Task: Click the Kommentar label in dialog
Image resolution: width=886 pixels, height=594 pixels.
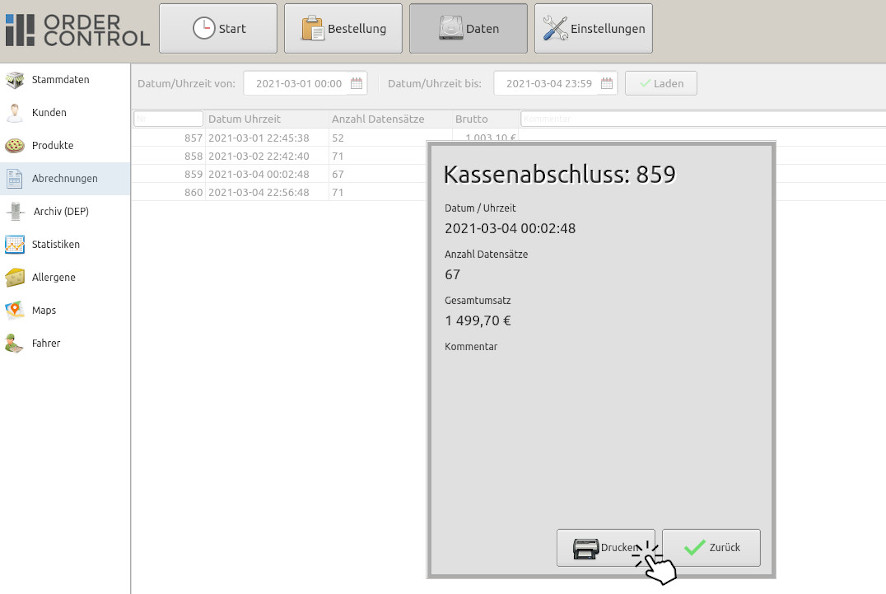Action: (x=471, y=346)
